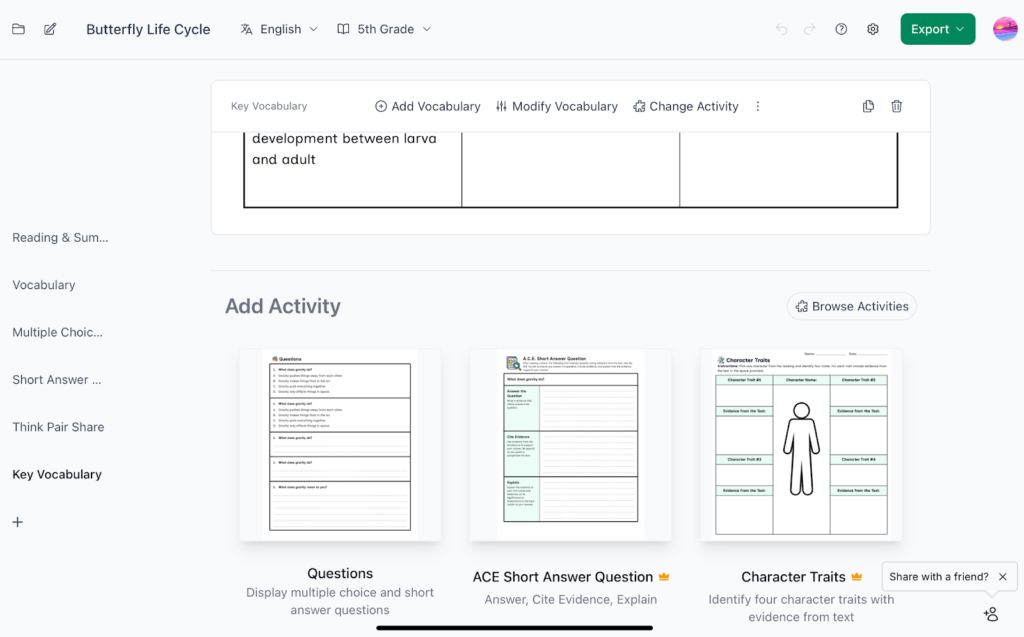Expand the Export dropdown button
The image size is (1024, 637).
pos(937,29)
